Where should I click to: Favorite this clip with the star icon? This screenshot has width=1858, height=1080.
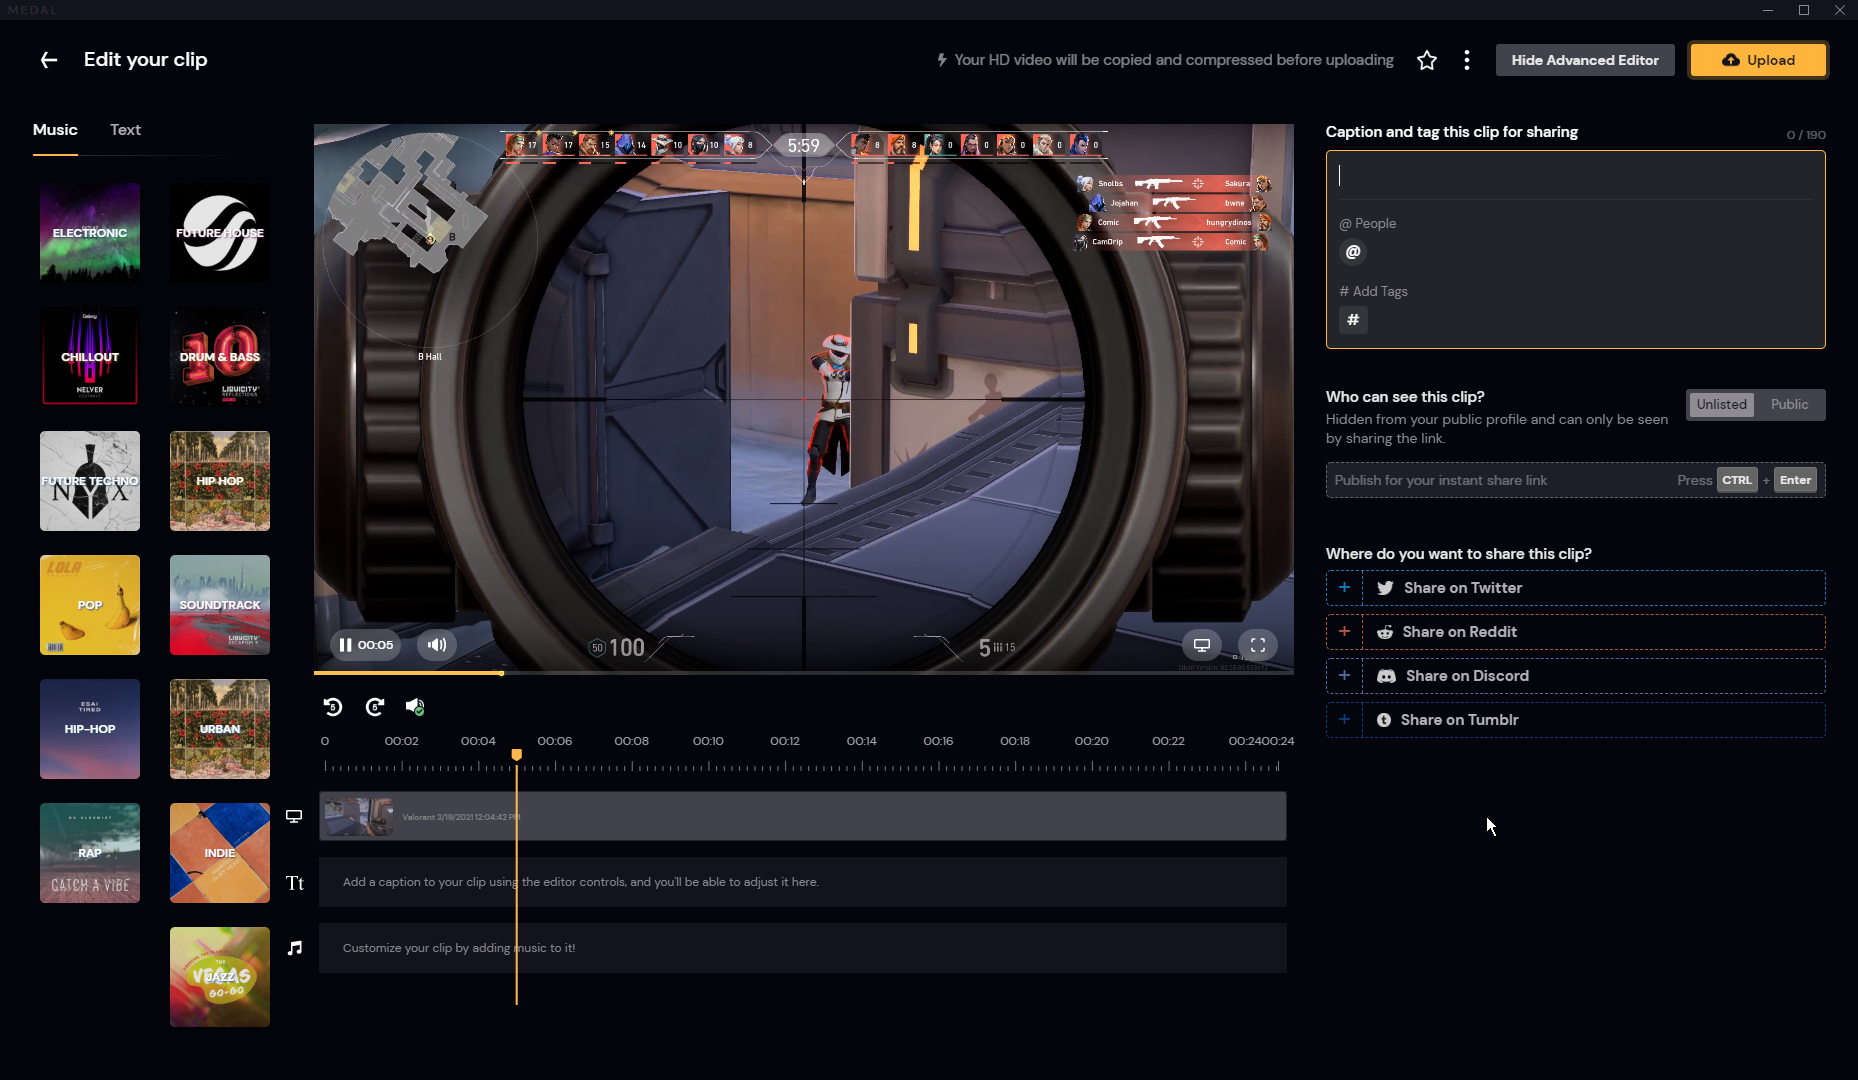[1427, 60]
